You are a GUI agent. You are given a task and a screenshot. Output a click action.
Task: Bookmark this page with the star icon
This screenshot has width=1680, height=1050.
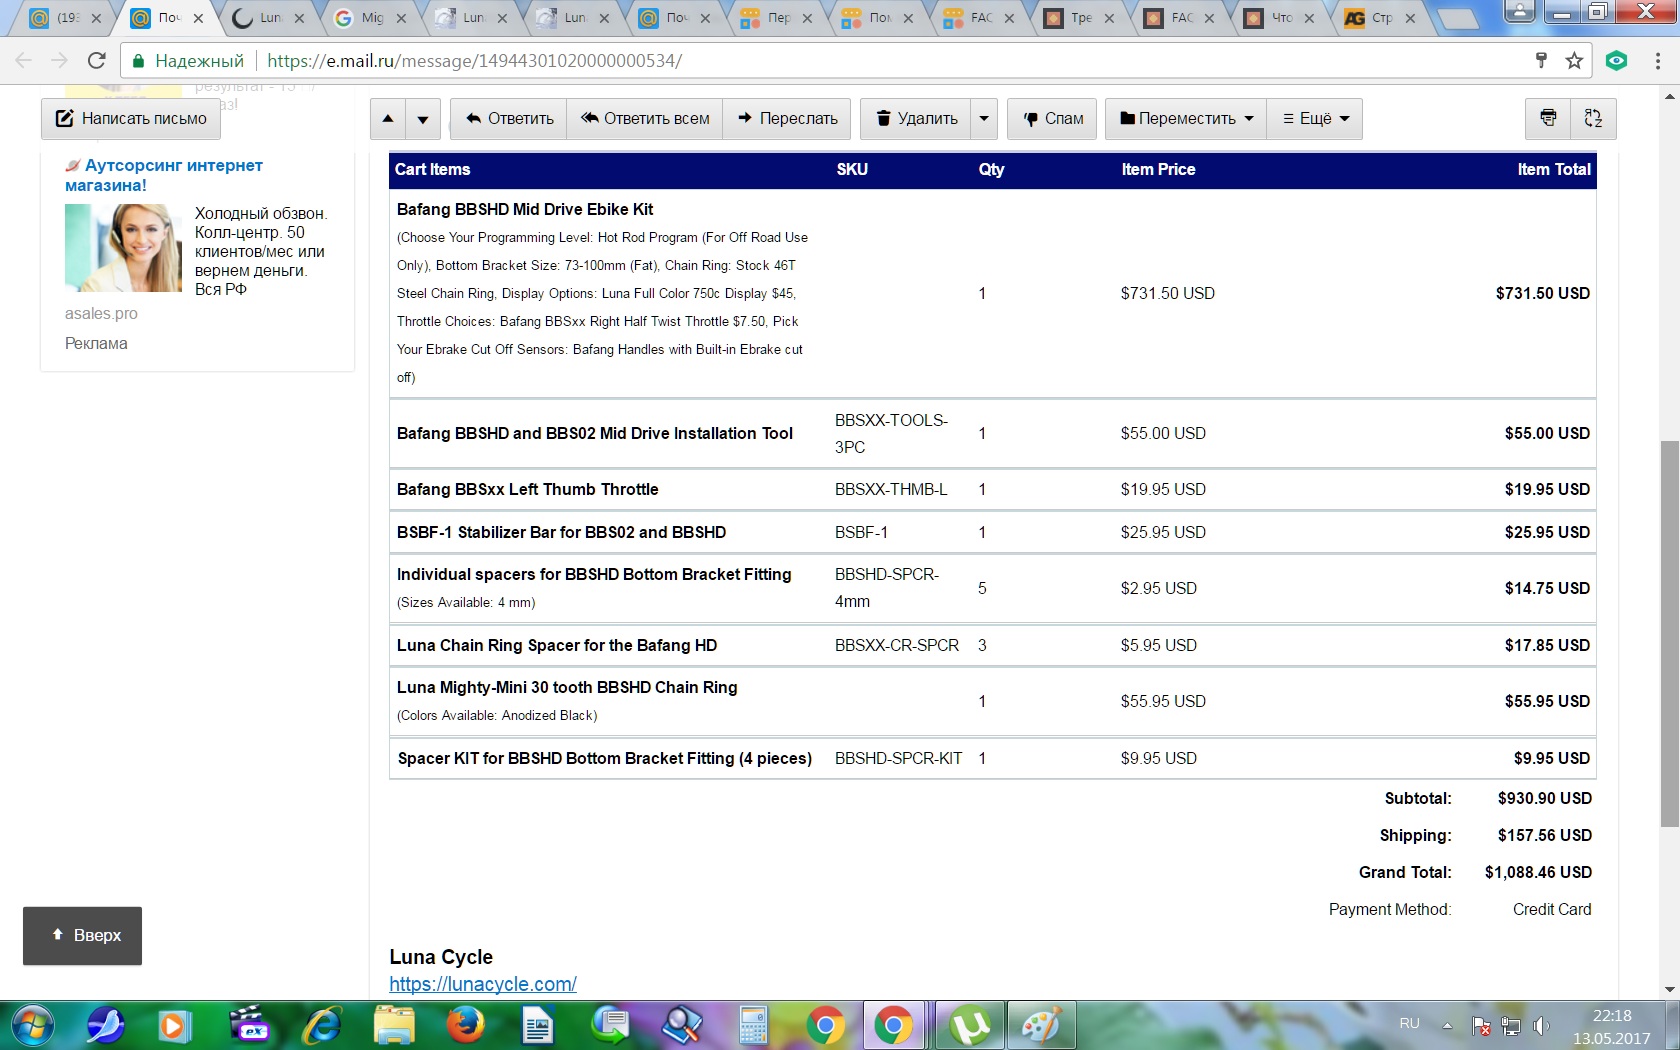click(1574, 61)
